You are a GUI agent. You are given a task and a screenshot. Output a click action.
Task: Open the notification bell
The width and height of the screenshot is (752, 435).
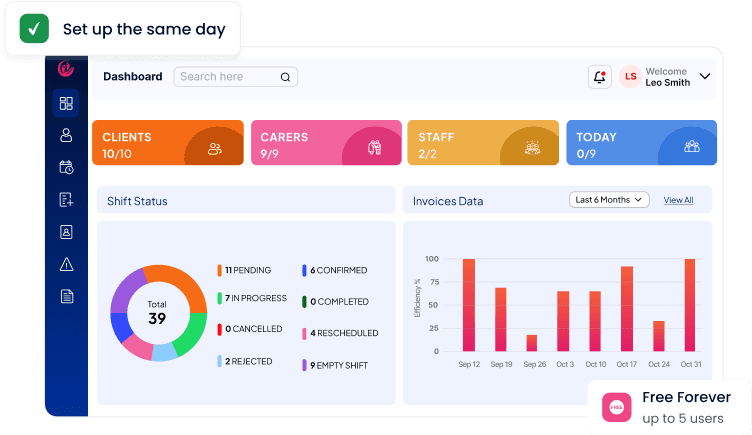[599, 77]
